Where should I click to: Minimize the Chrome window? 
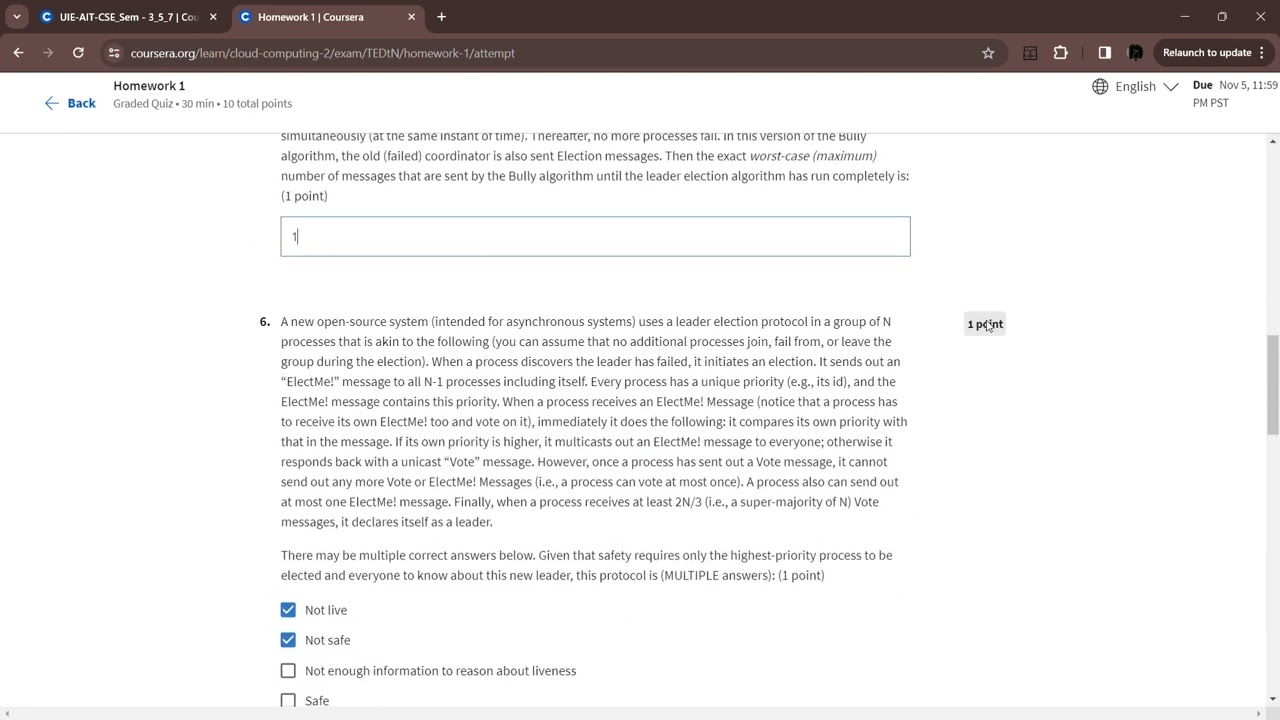pyautogui.click(x=1184, y=17)
